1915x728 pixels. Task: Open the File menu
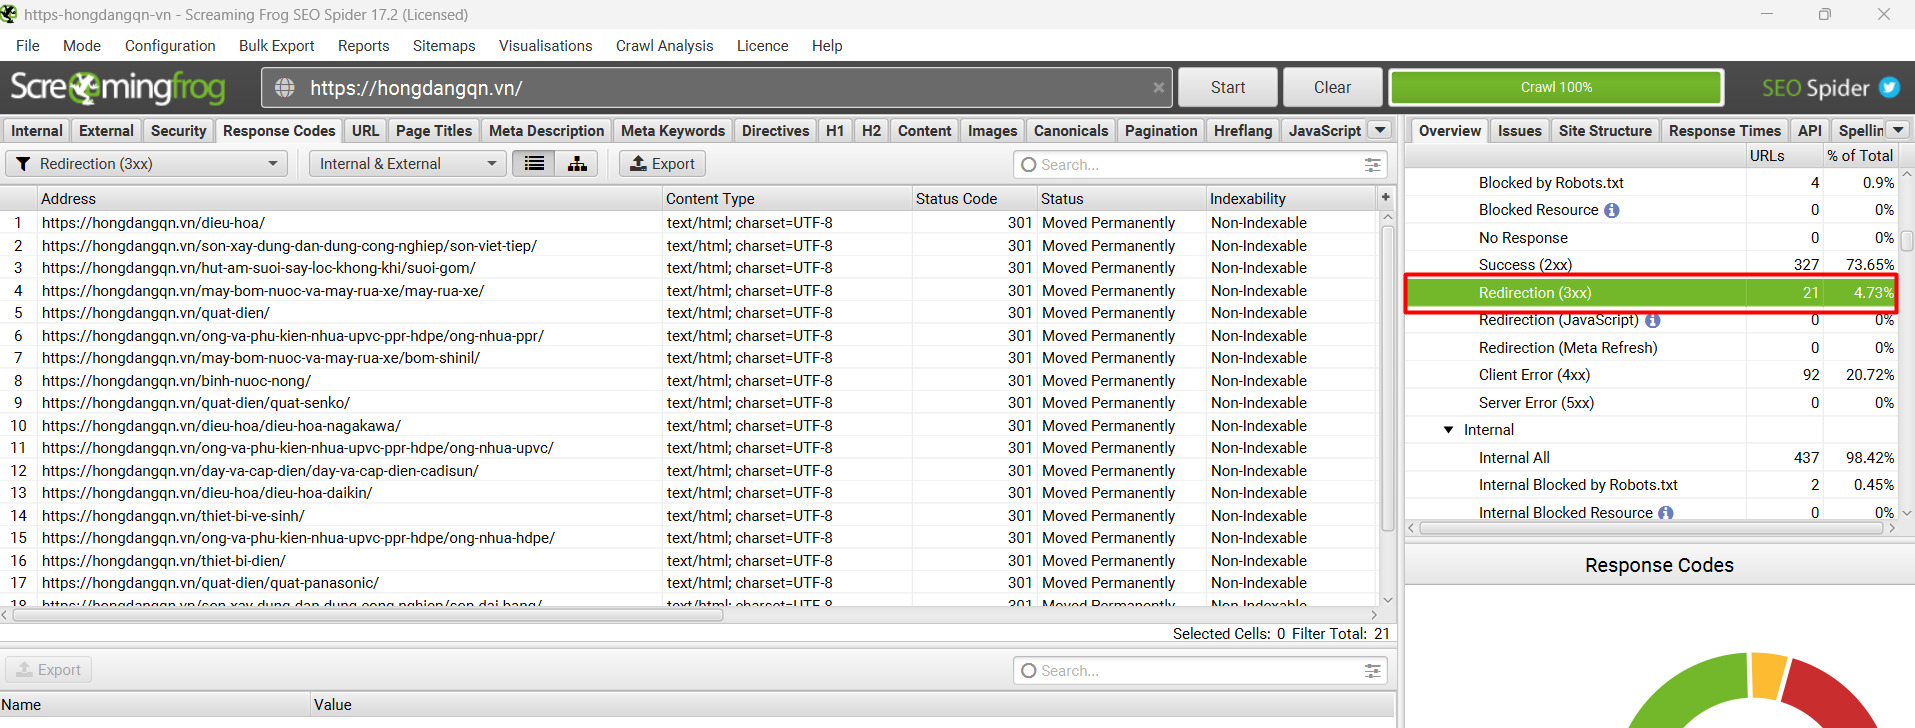[x=28, y=46]
